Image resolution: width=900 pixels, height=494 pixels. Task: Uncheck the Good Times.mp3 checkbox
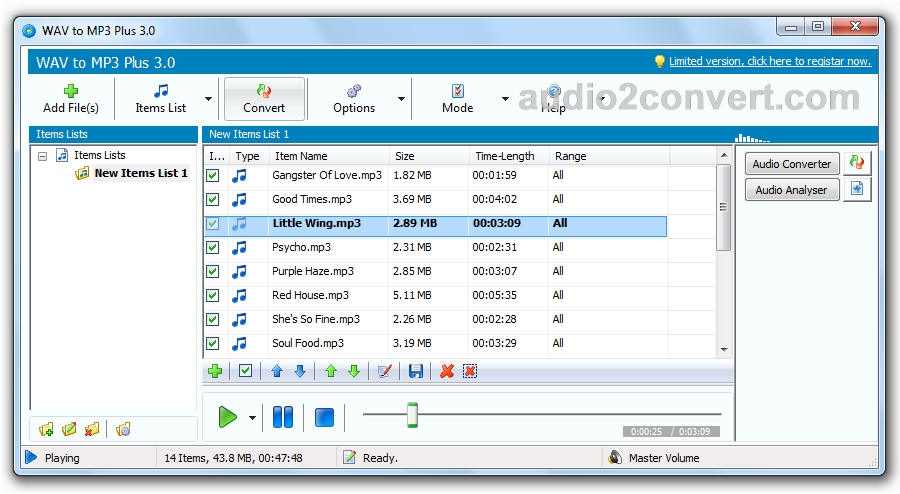coord(213,199)
